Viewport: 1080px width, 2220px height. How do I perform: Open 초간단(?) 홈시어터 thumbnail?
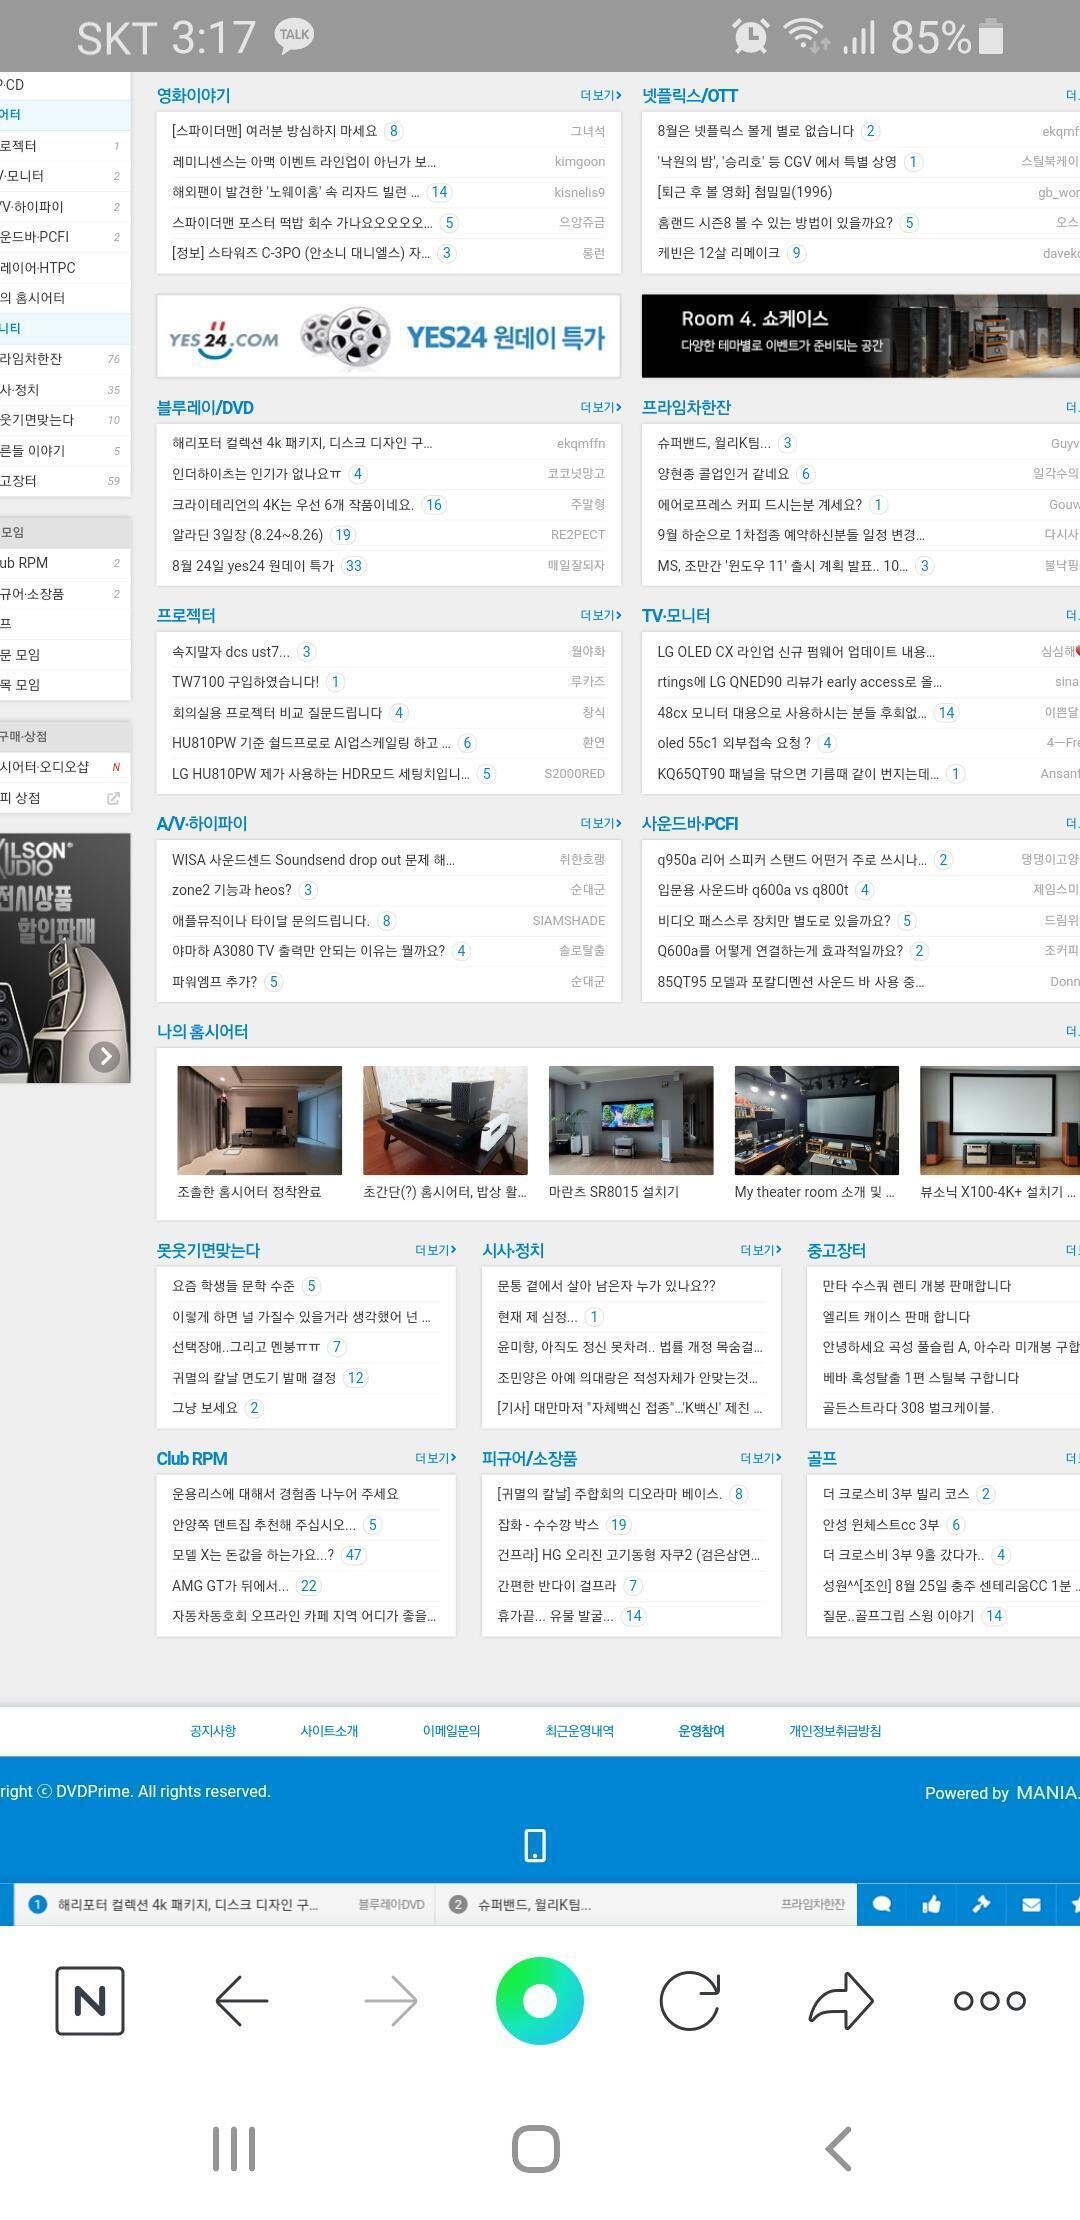tap(445, 1120)
